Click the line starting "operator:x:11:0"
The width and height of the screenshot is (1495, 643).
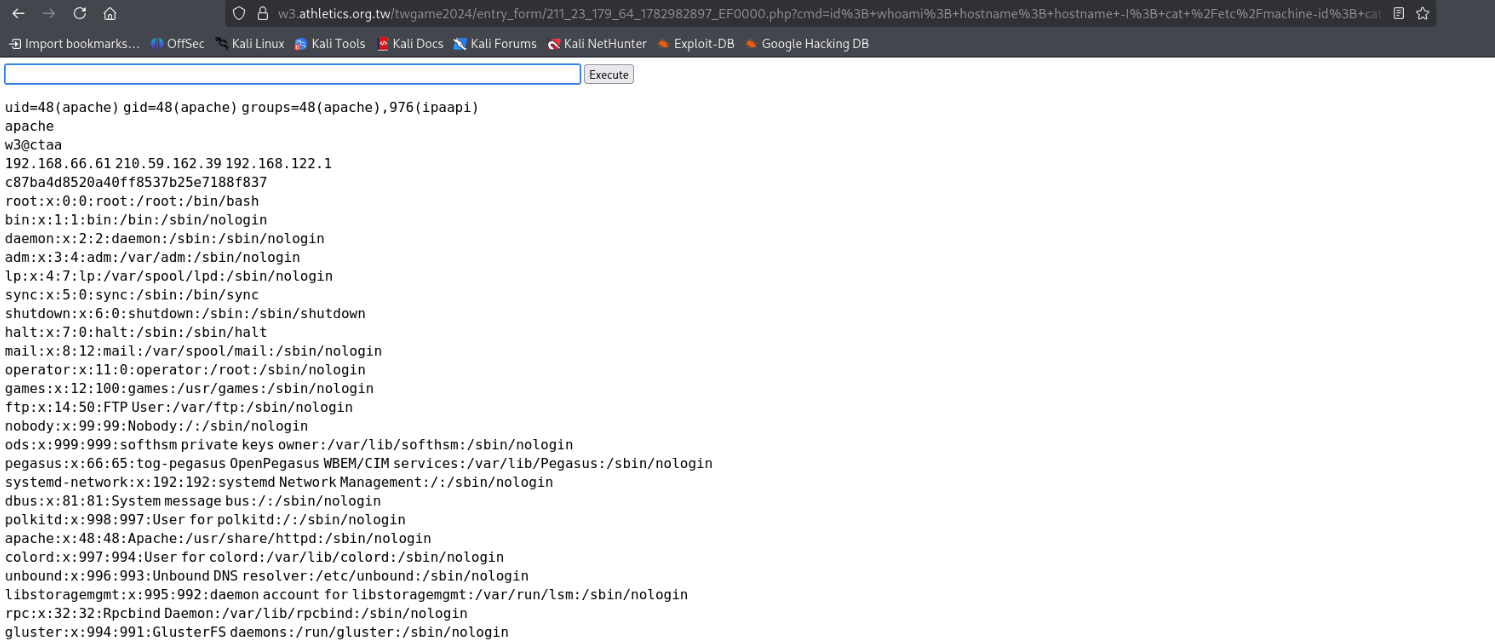[x=185, y=370]
